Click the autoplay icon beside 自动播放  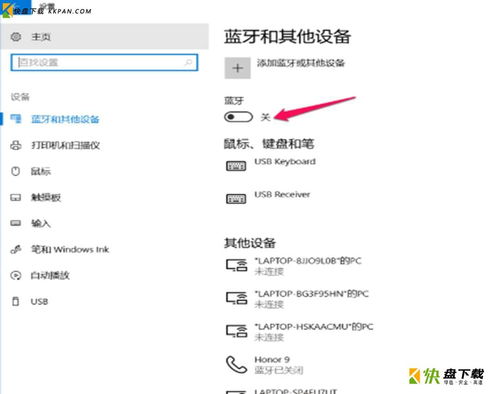[16, 275]
